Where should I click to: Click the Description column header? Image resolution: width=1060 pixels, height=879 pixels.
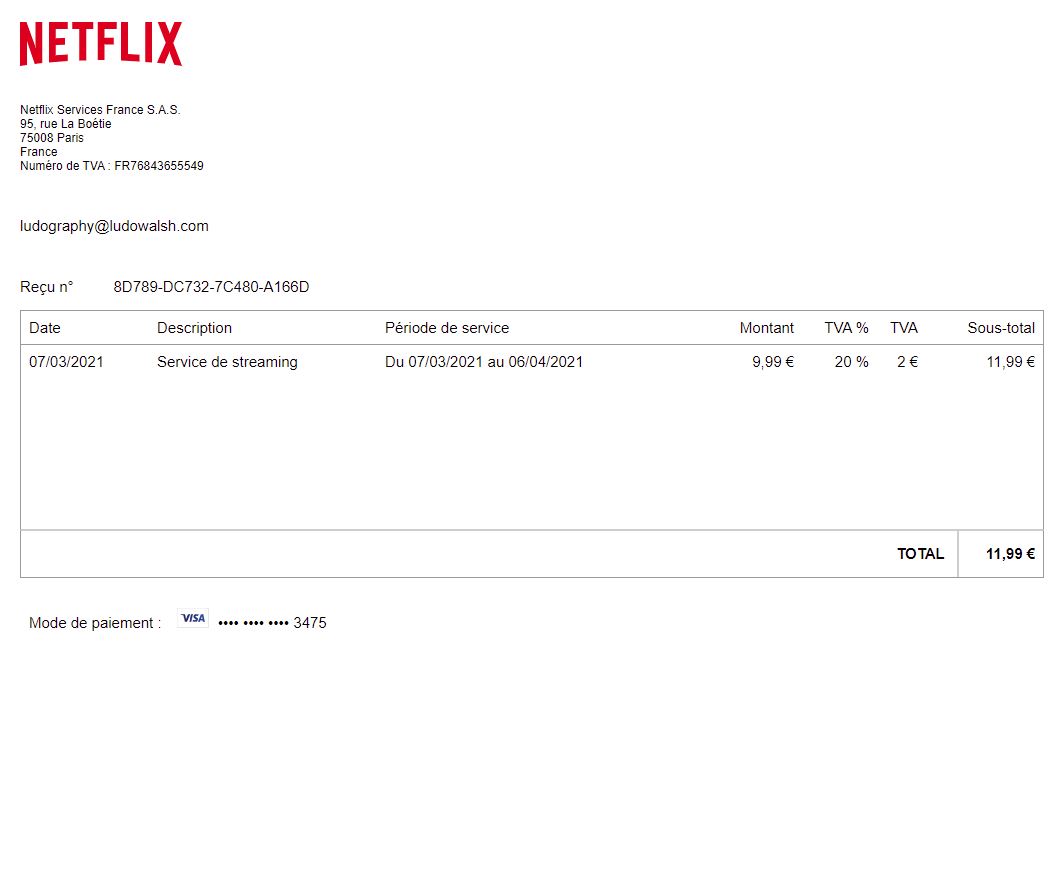click(x=194, y=328)
